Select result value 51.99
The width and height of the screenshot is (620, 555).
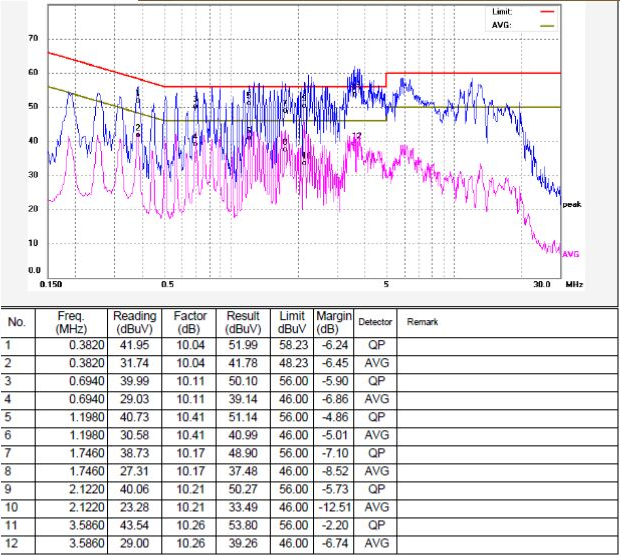[x=243, y=345]
